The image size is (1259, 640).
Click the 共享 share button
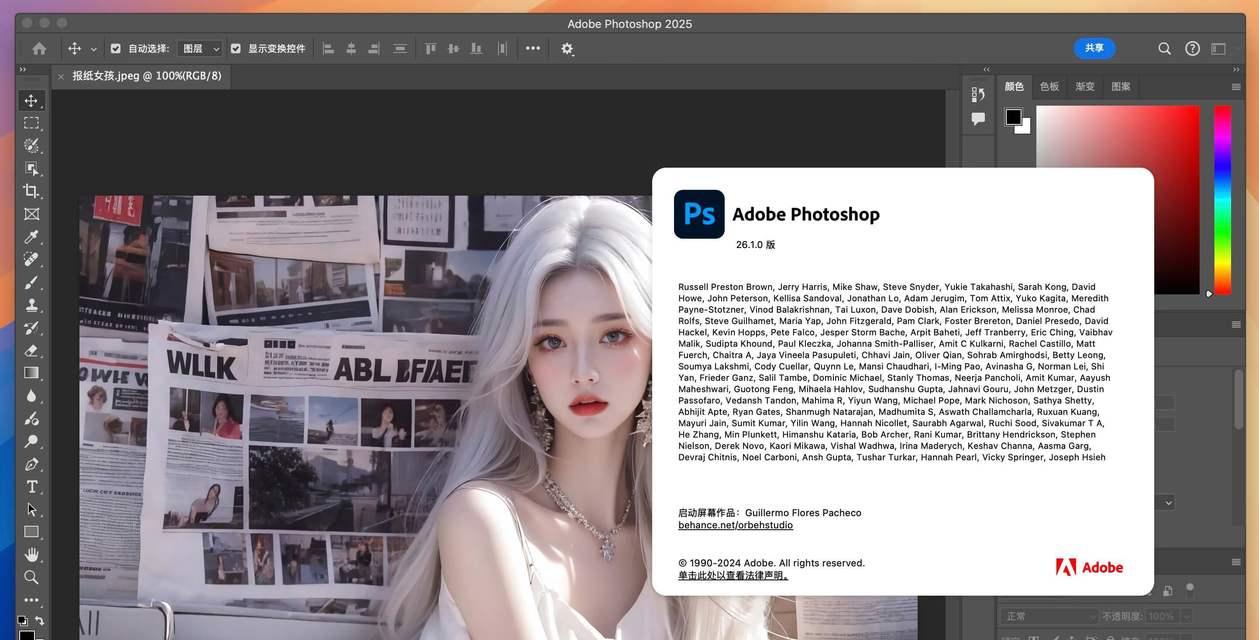click(x=1095, y=48)
